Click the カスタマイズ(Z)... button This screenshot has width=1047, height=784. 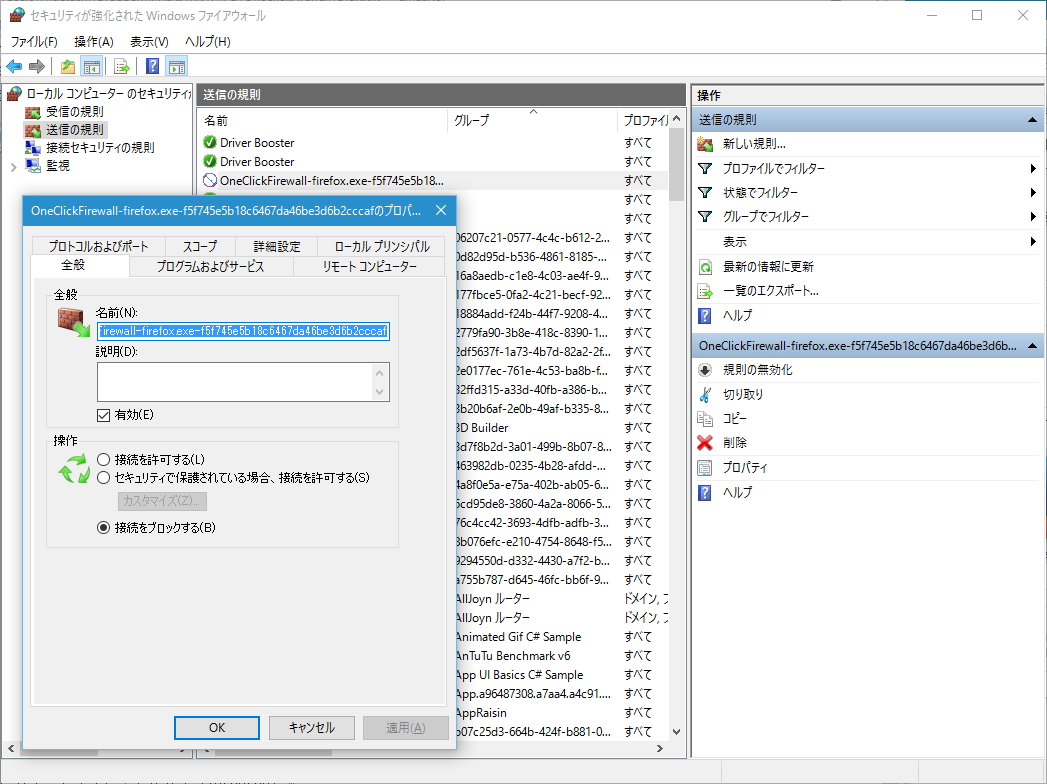tap(162, 501)
